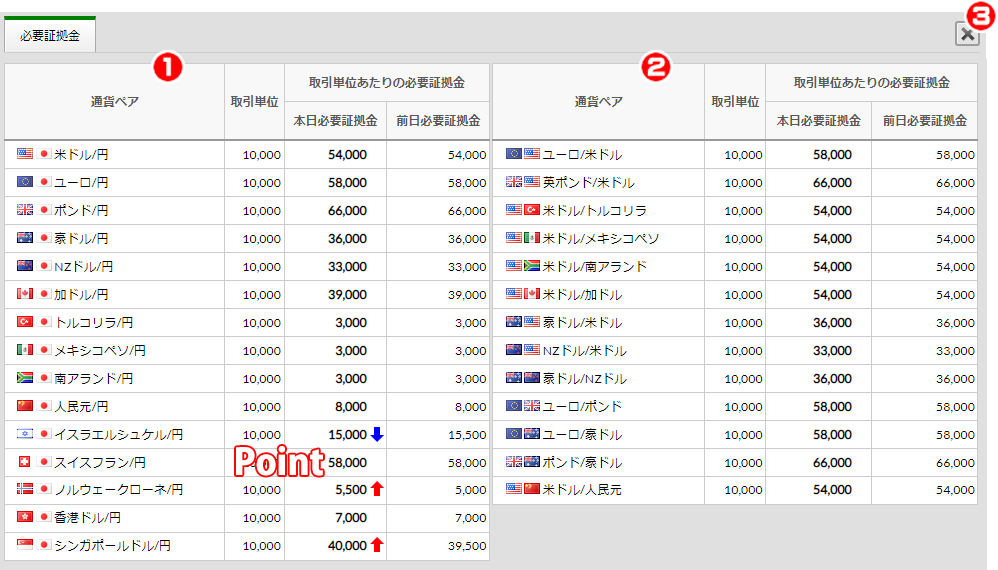Select the ノルウェークローネ/円 currency pair
The image size is (998, 570).
click(x=118, y=490)
